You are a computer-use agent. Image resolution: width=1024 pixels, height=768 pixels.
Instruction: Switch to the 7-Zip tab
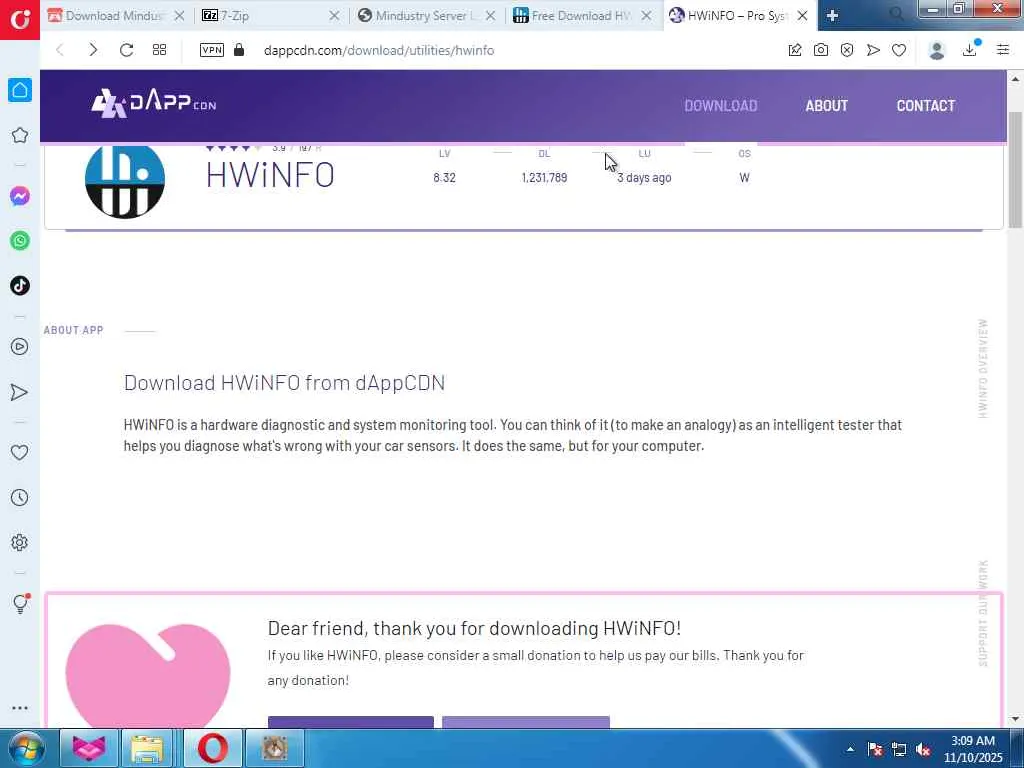(261, 16)
